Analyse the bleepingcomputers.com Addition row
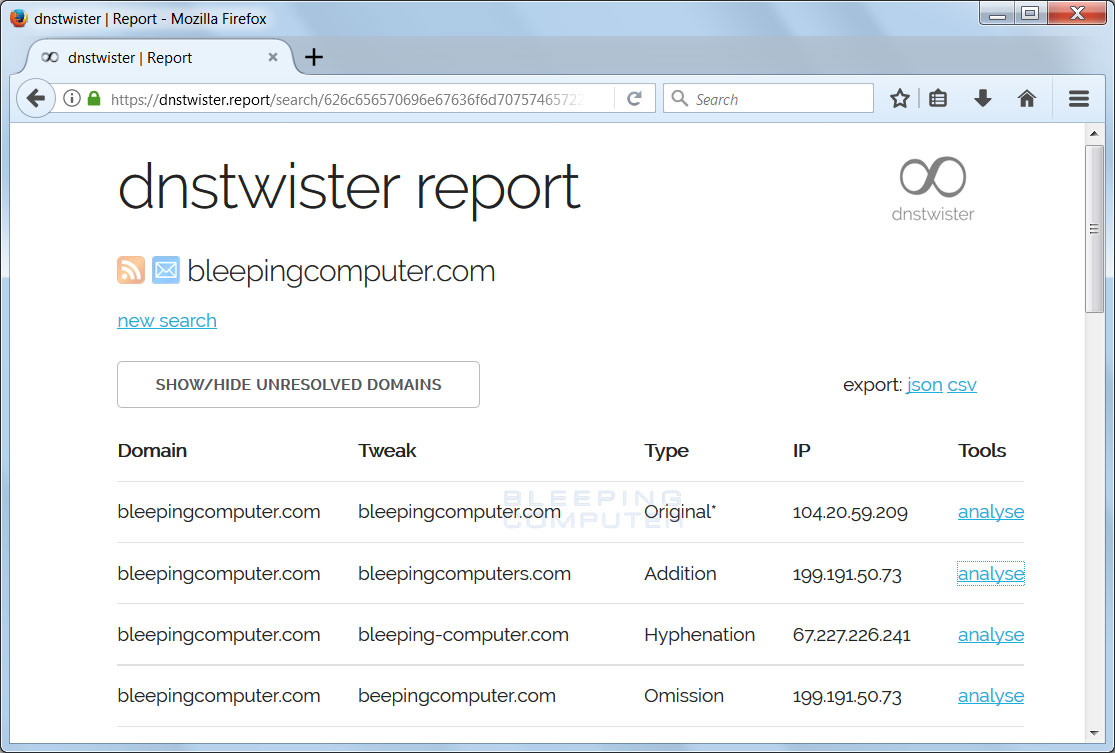Viewport: 1115px width, 753px height. tap(991, 574)
